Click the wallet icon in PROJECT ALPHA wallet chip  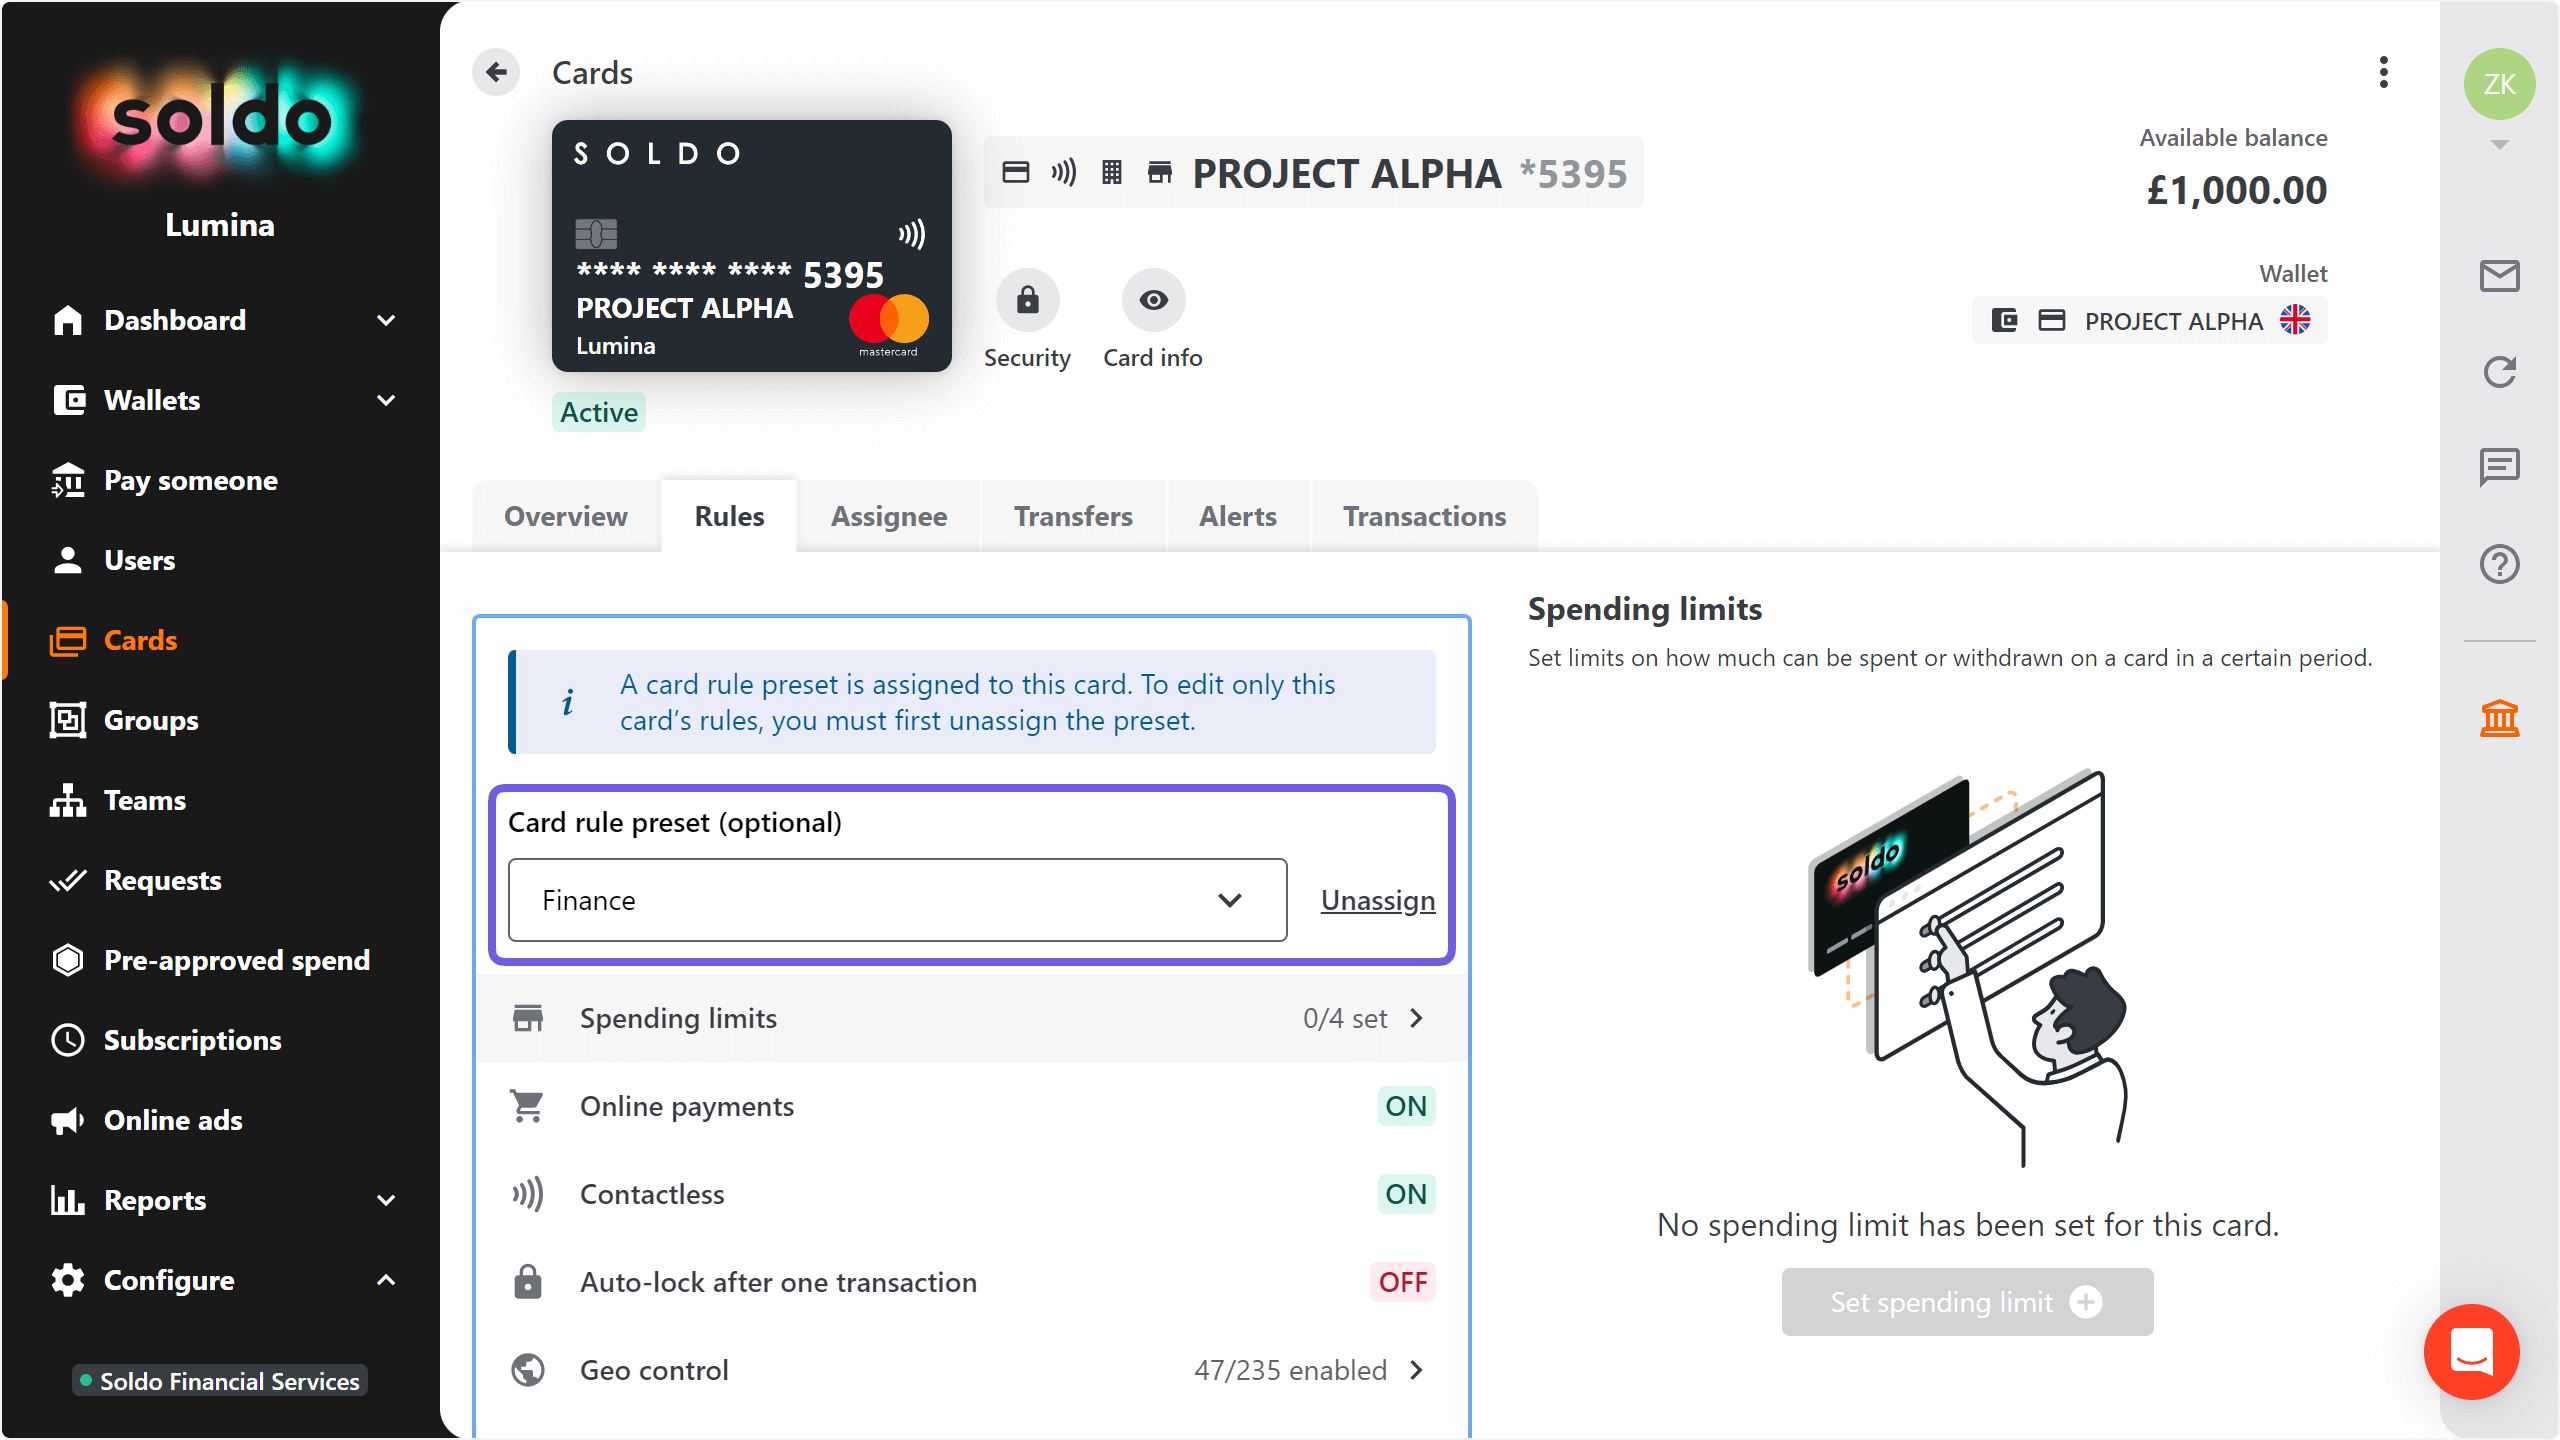coord(2004,320)
